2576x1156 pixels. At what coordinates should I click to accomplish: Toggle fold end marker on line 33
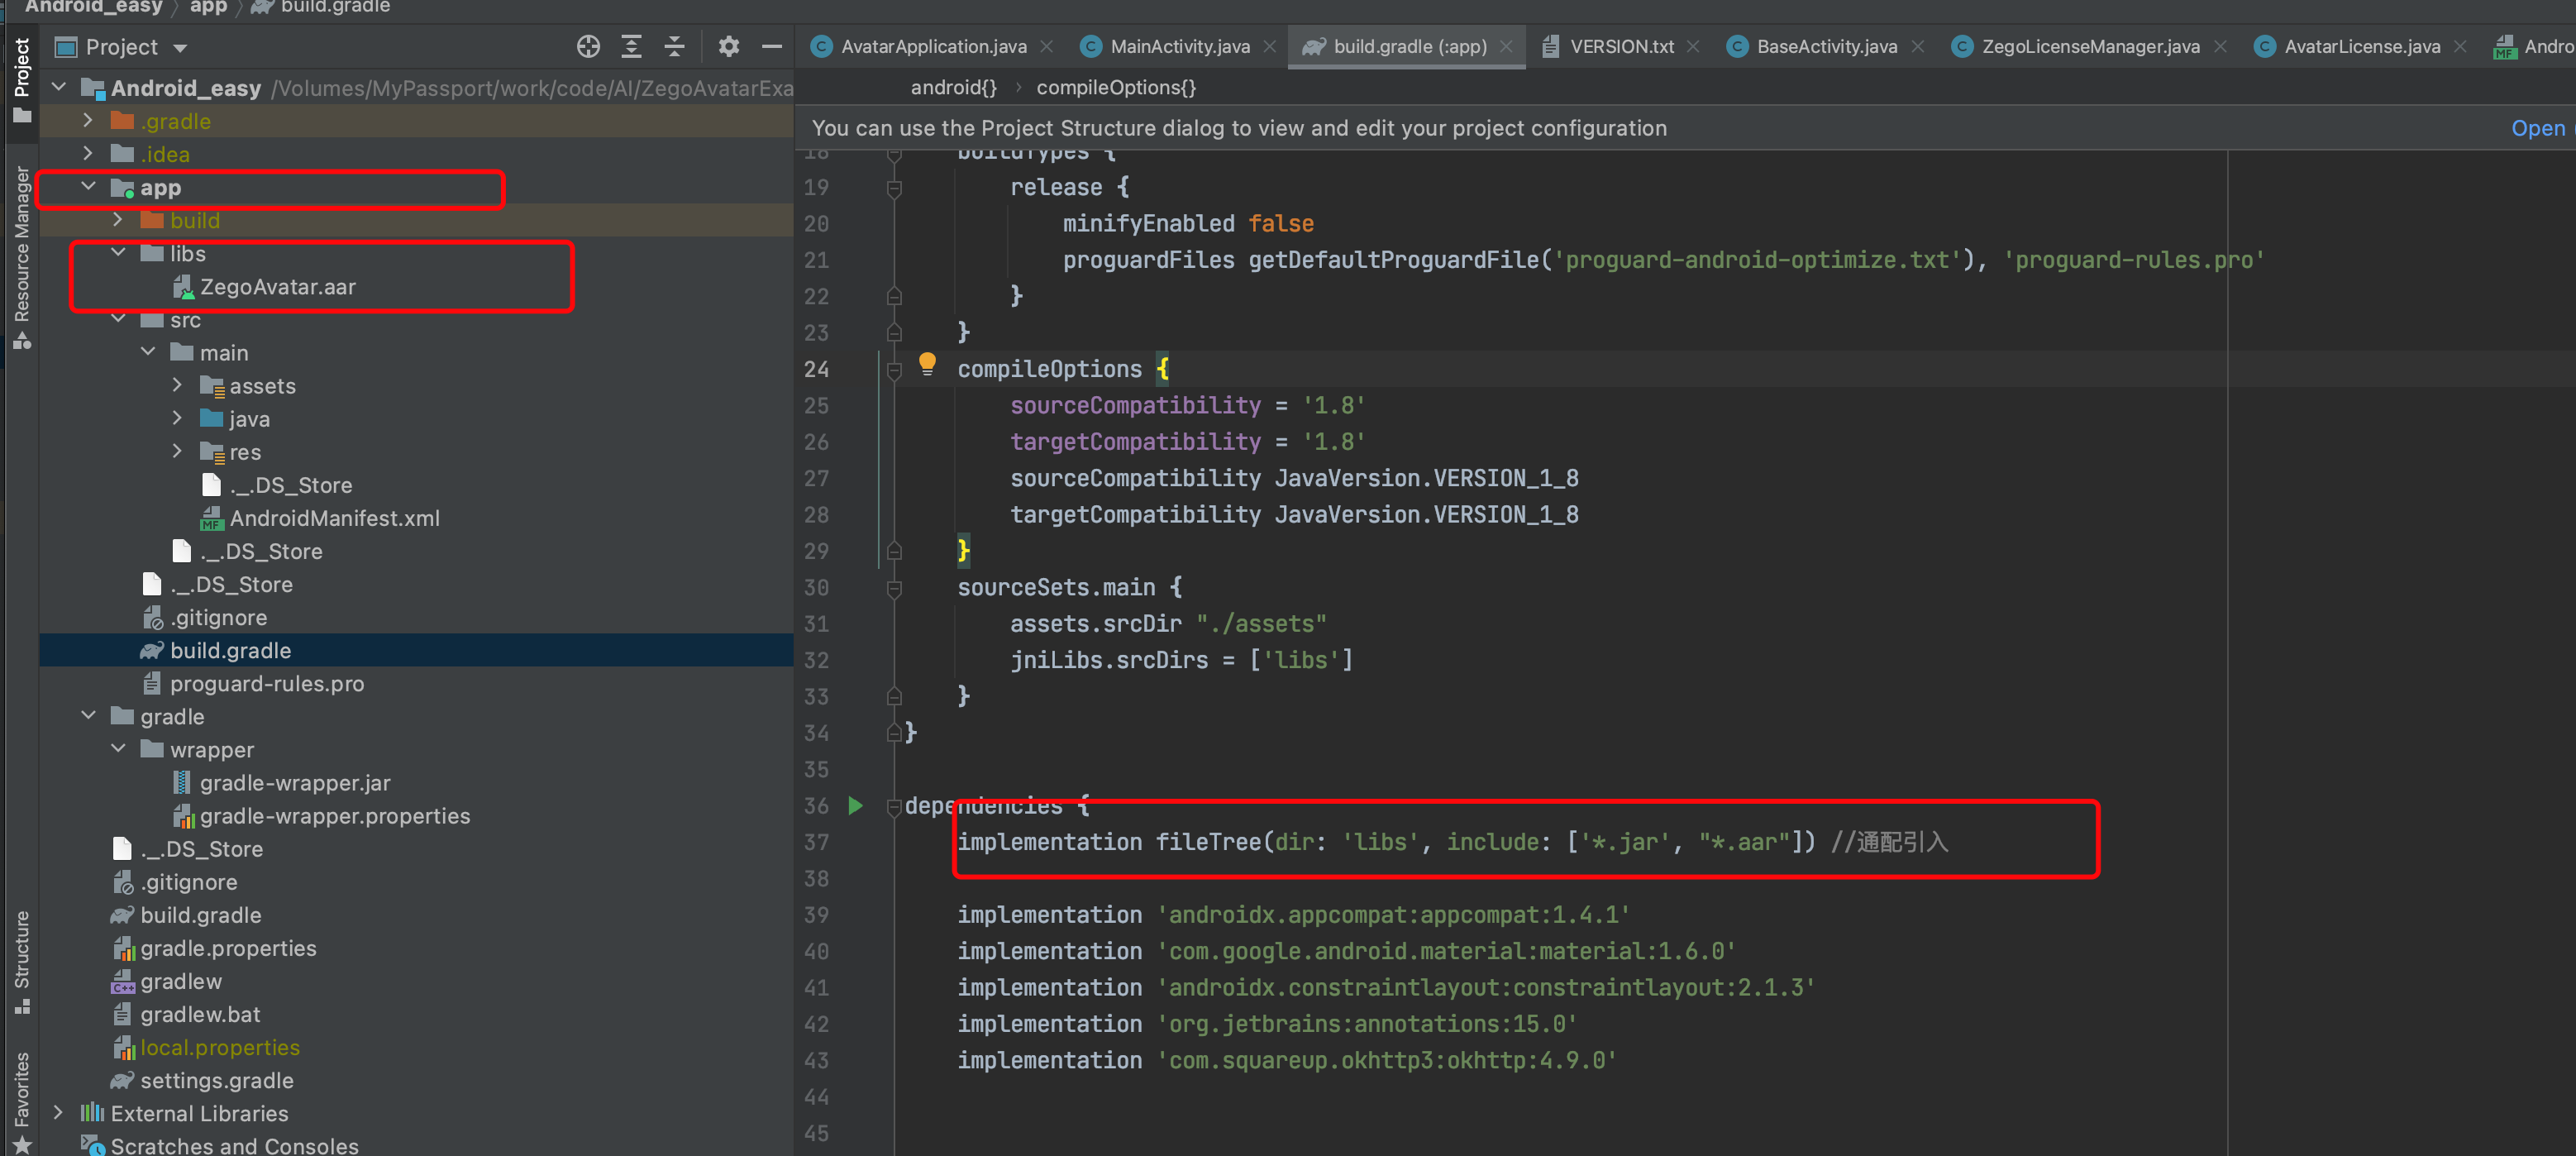(894, 696)
